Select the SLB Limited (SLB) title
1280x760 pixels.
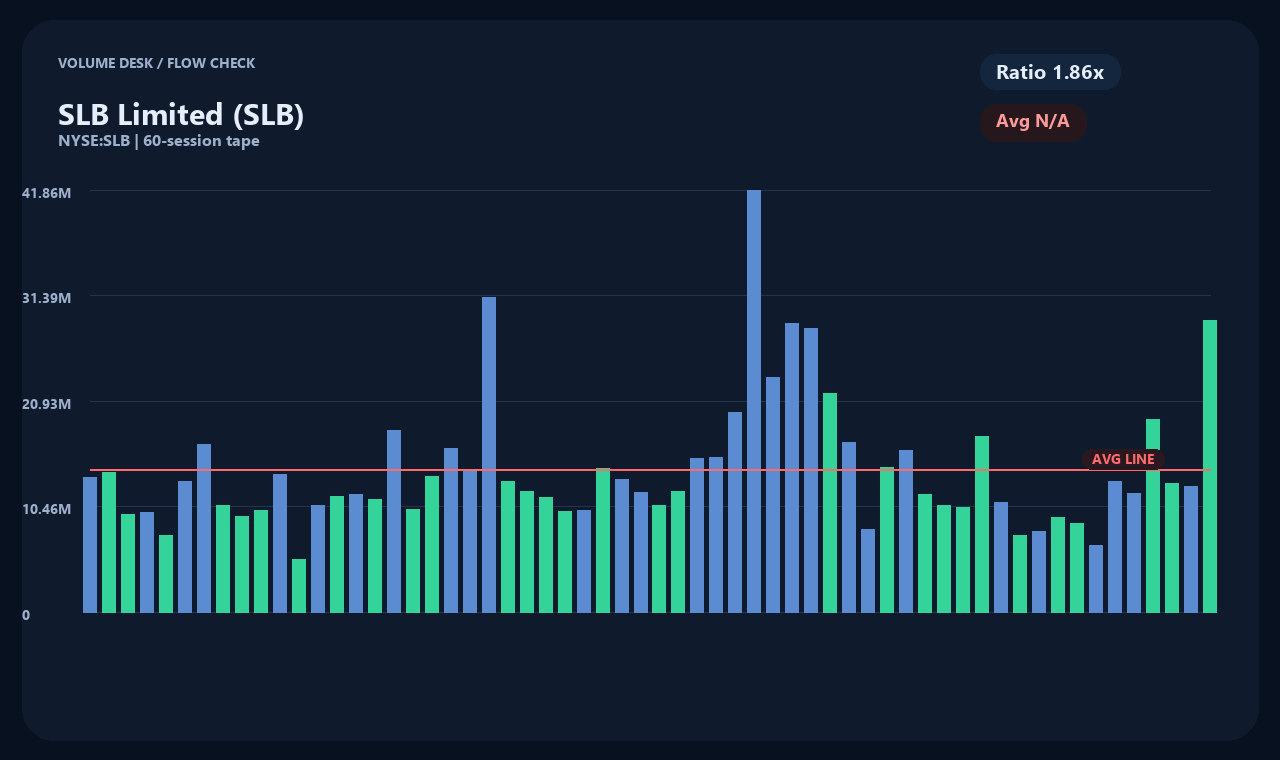coord(181,115)
